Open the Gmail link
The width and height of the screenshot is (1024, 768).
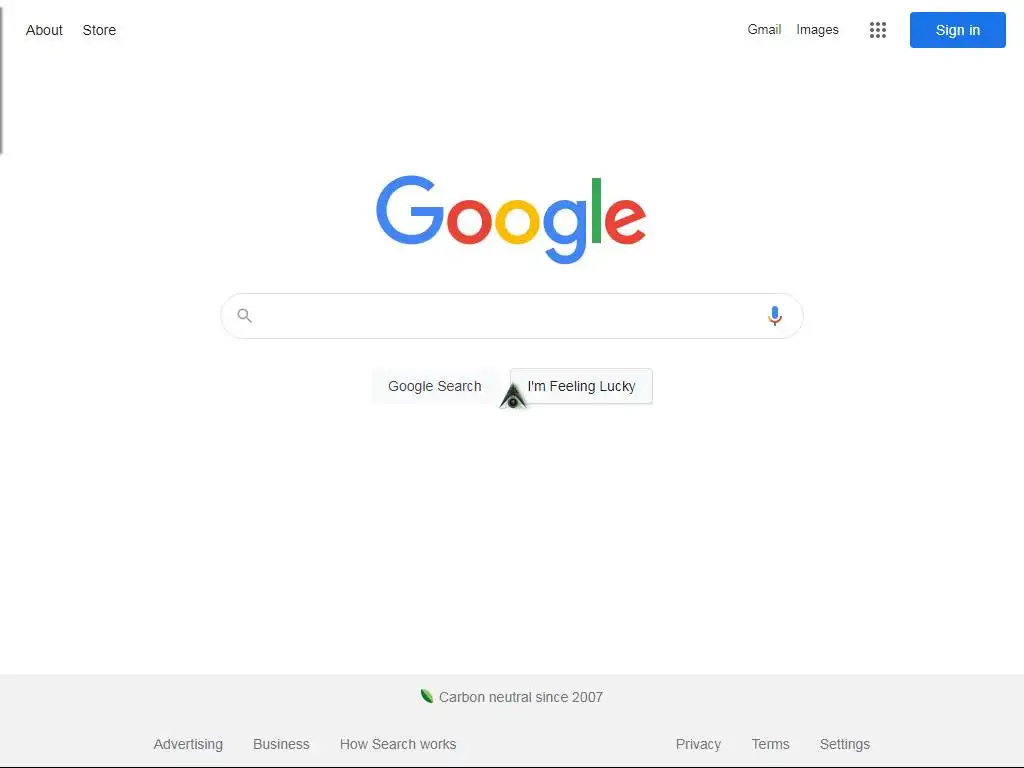tap(764, 29)
